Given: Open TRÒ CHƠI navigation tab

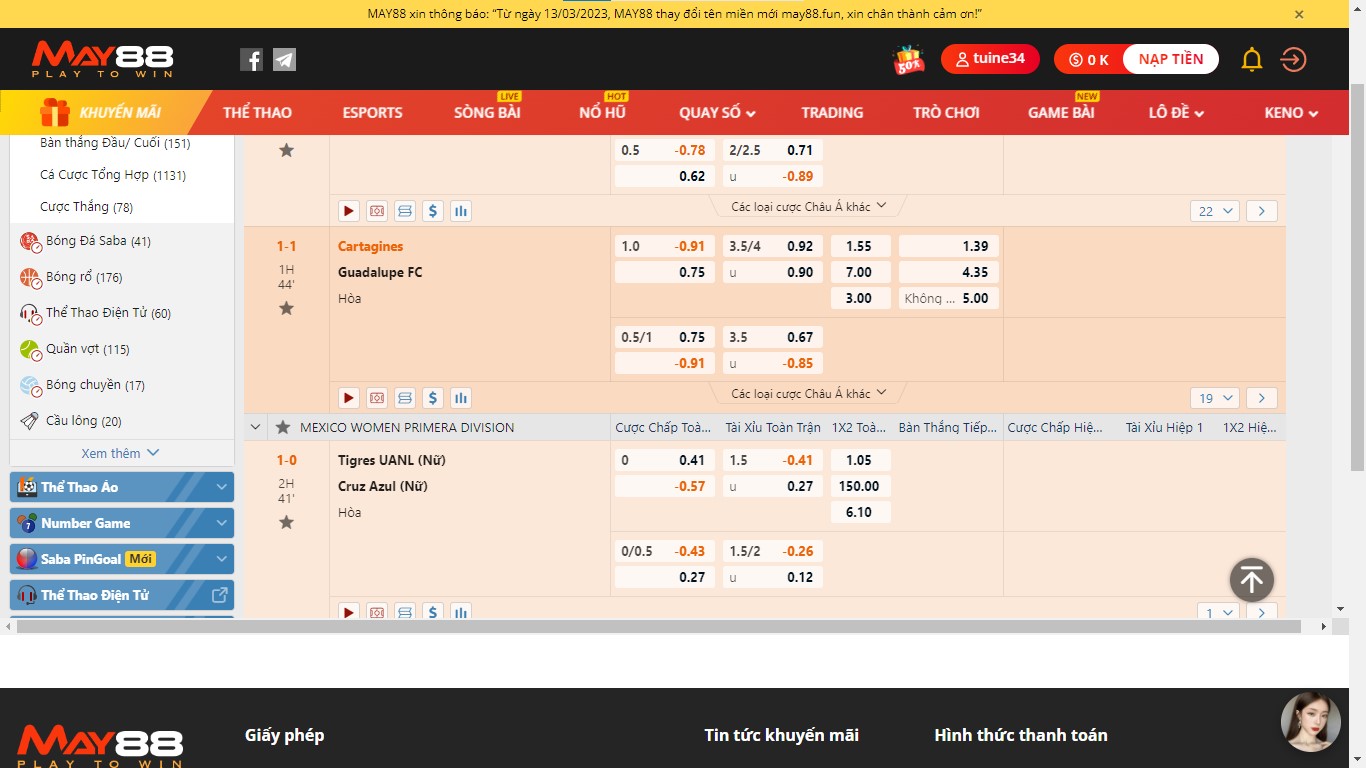Looking at the screenshot, I should 946,113.
